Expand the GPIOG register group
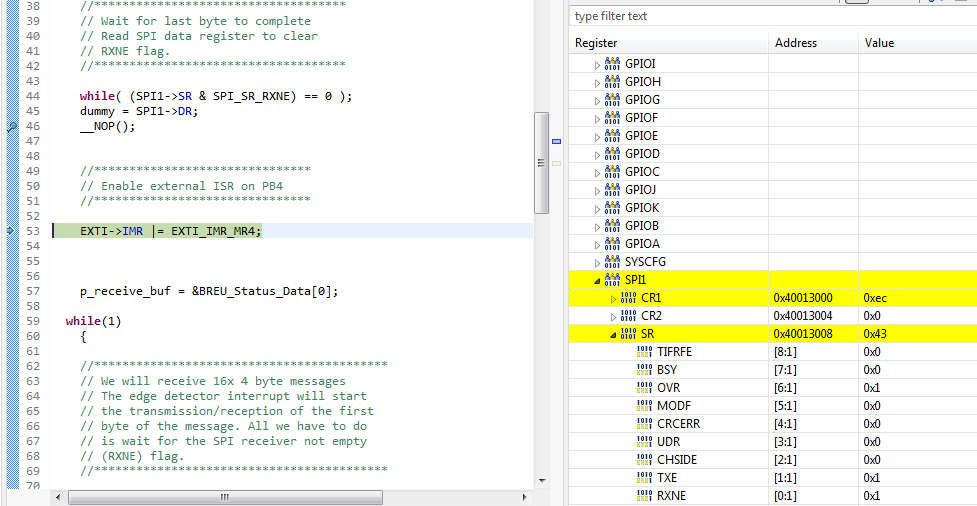977x506 pixels. [x=597, y=100]
